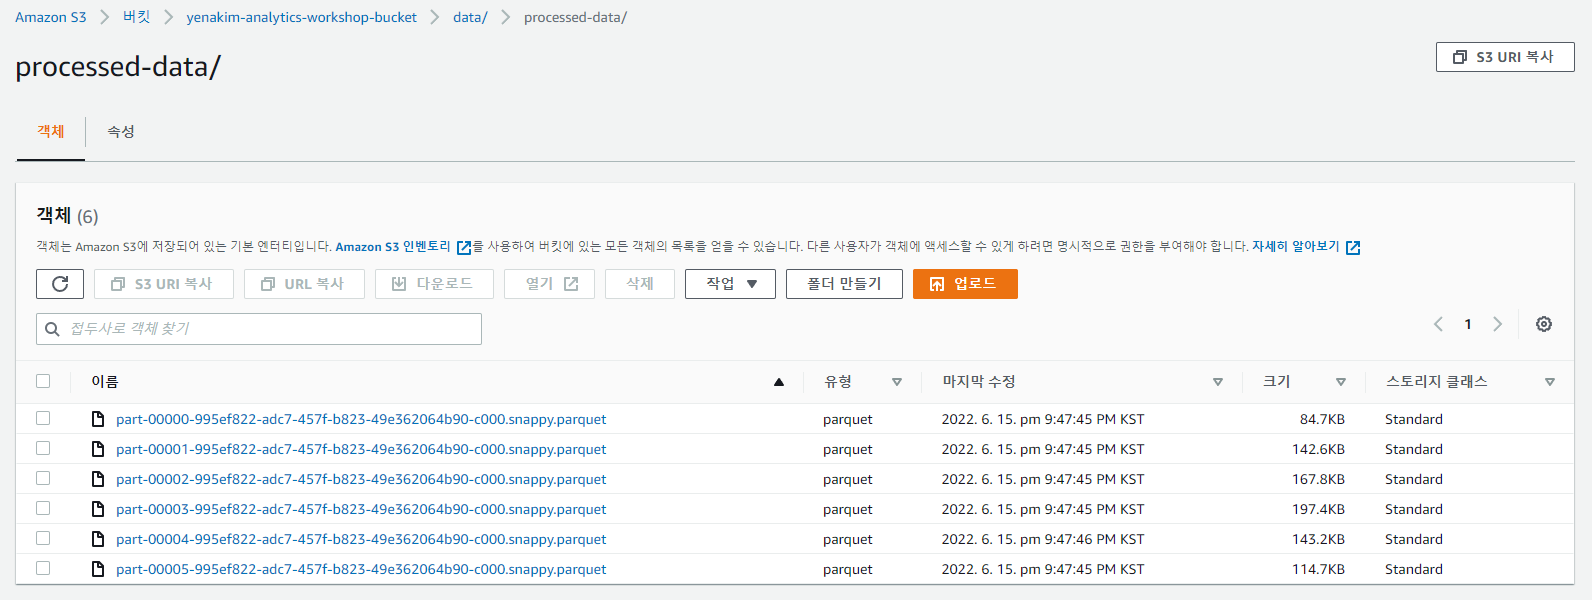Click file icon of part-00001 parquet
1592x600 pixels.
click(98, 449)
